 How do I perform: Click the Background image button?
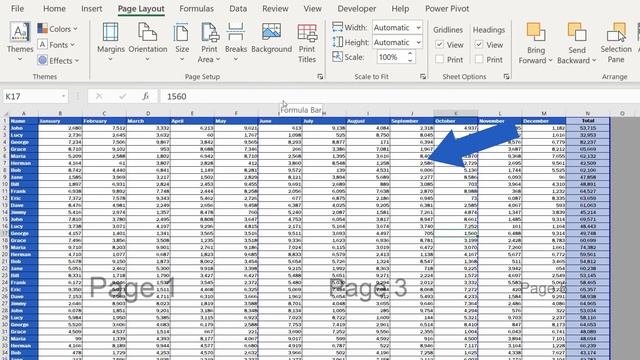tap(271, 39)
